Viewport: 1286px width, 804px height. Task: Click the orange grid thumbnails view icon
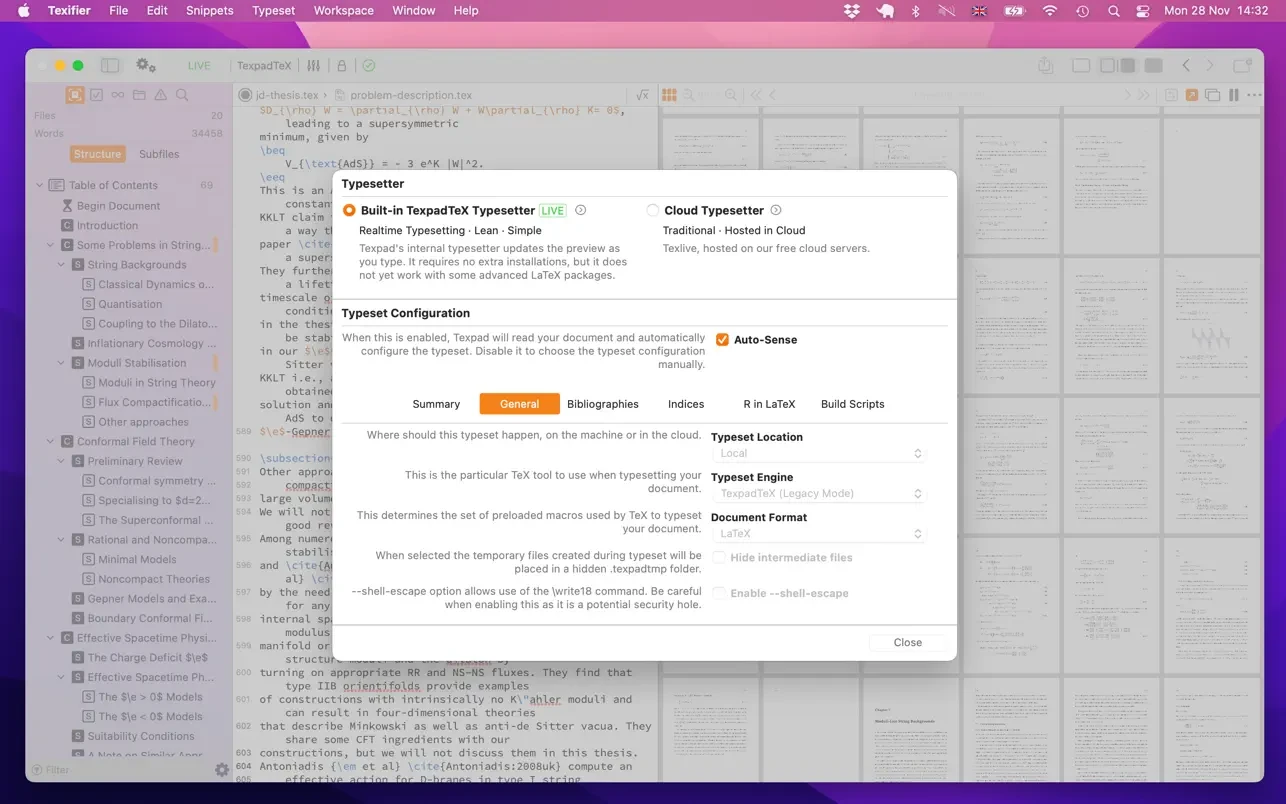[670, 95]
